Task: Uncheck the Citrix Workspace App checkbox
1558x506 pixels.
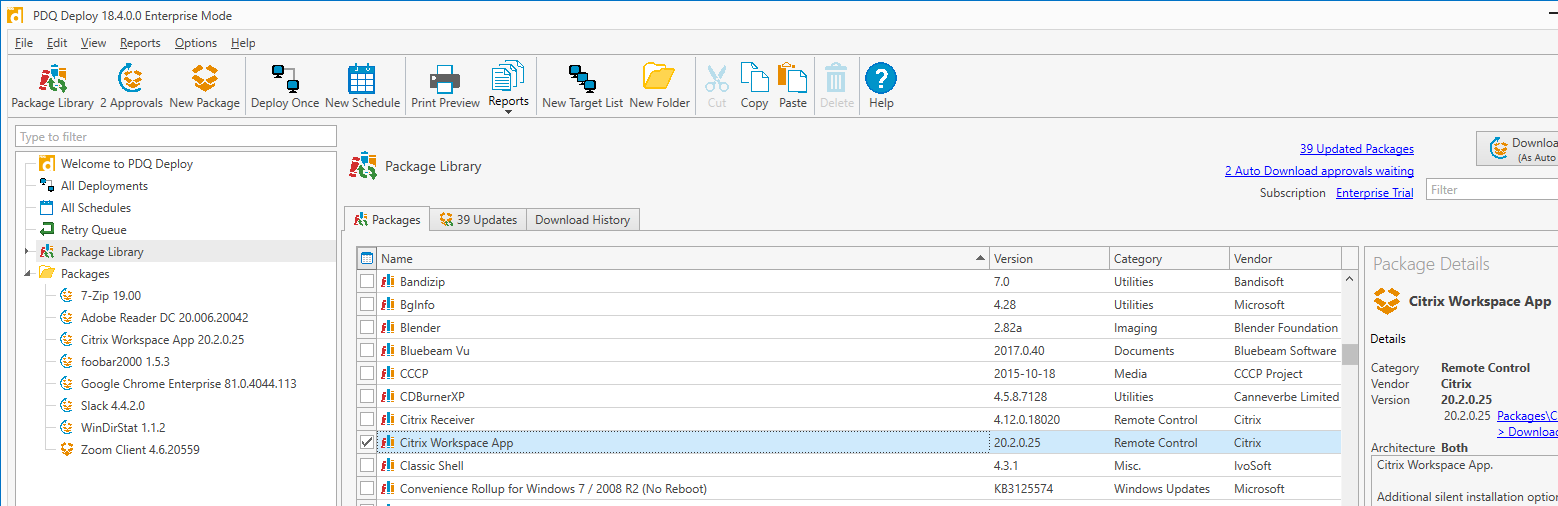Action: (x=367, y=442)
